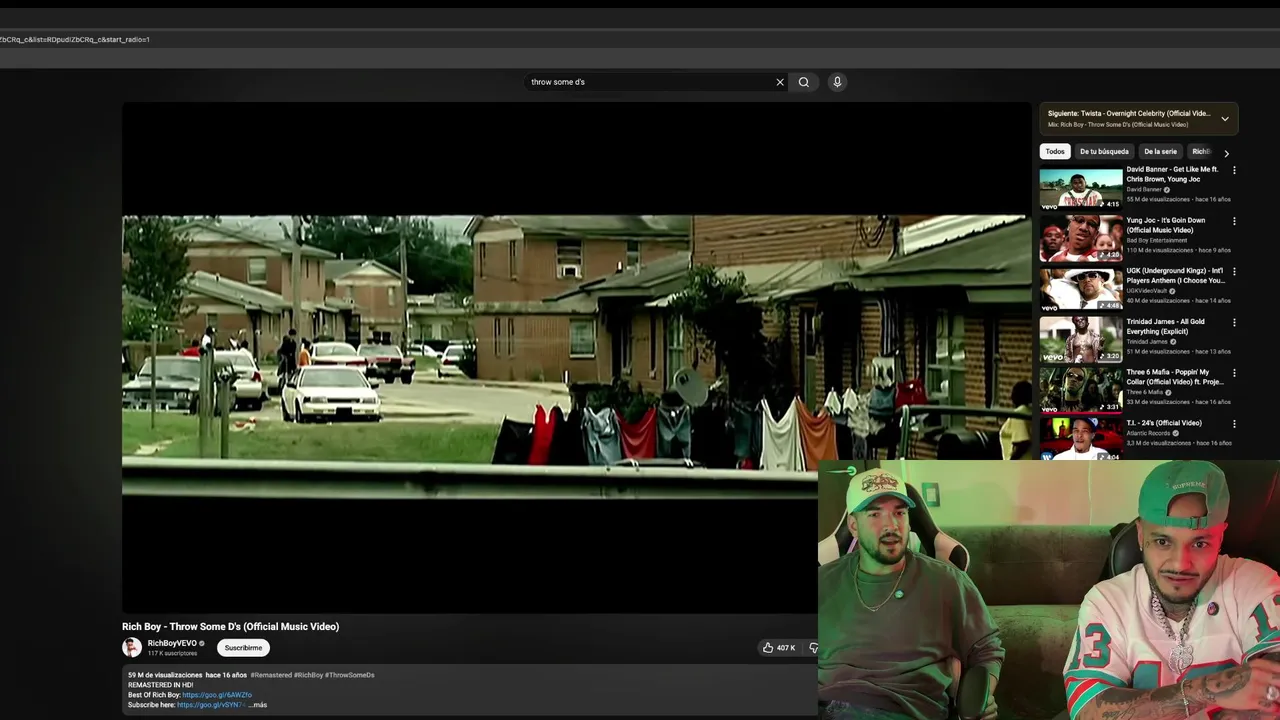Expand the Siguiente mix playlist panel
The image size is (1280, 720).
(x=1224, y=119)
